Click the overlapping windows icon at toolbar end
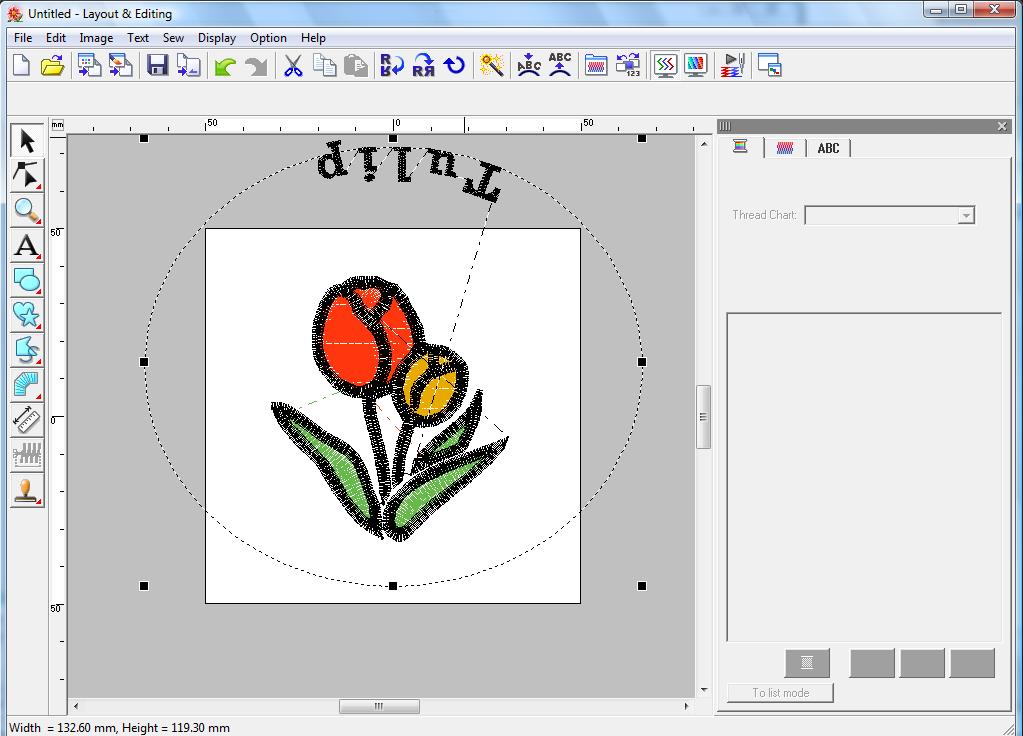 click(x=770, y=65)
